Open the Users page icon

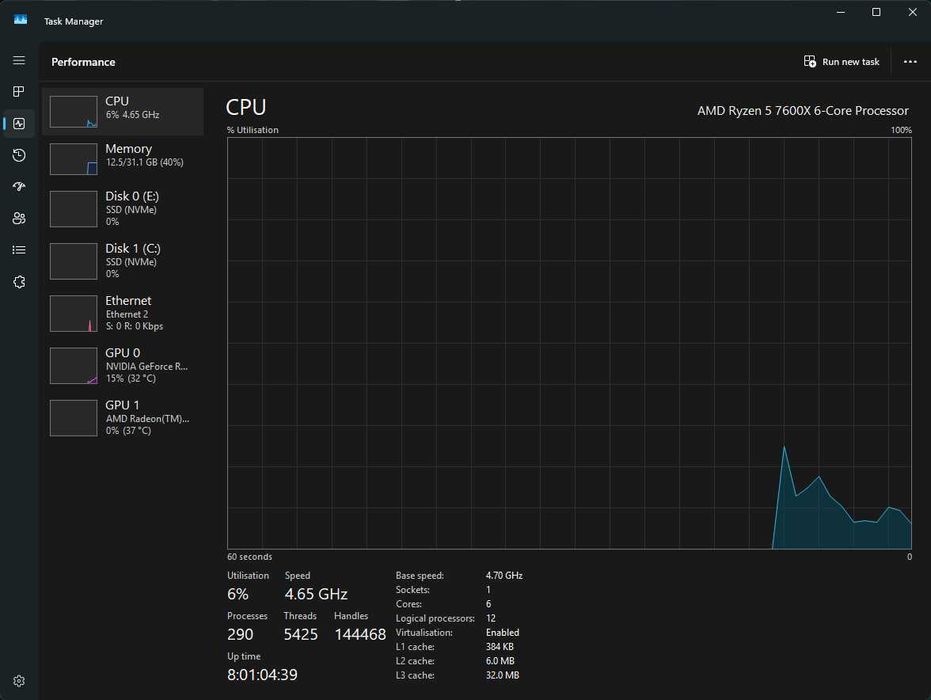(x=19, y=218)
